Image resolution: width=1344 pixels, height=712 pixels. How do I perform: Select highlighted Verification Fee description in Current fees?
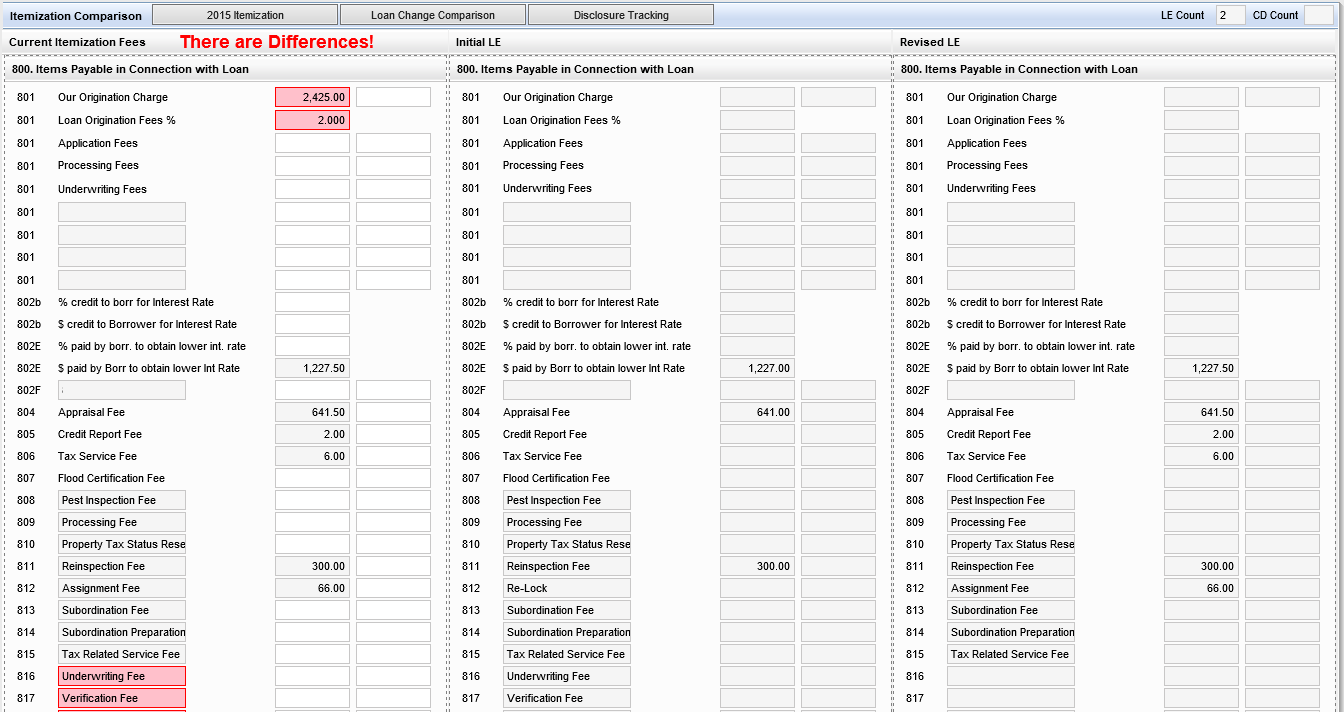point(122,698)
